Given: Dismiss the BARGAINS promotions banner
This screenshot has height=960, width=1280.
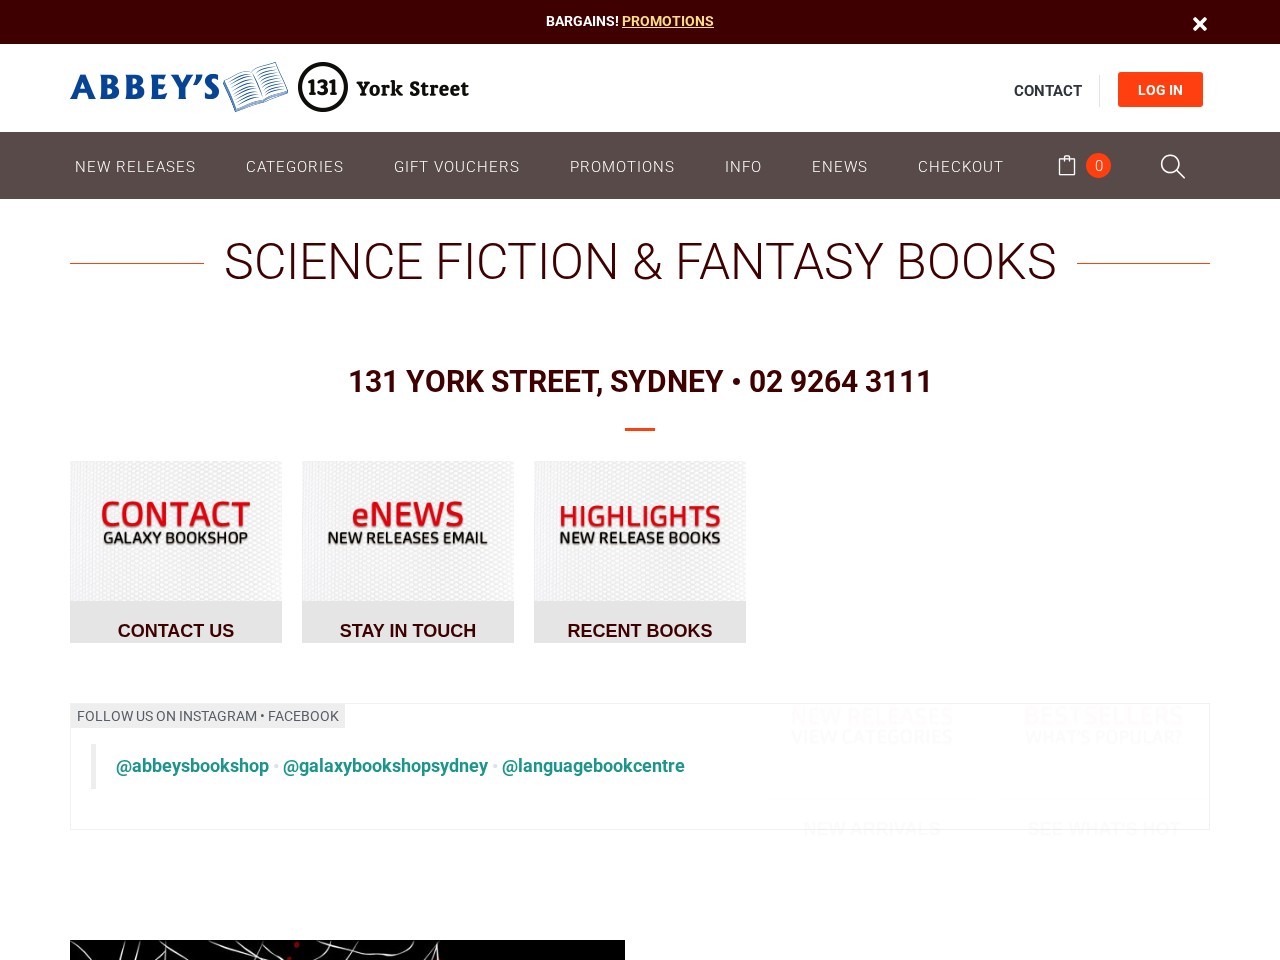Looking at the screenshot, I should pyautogui.click(x=1199, y=23).
